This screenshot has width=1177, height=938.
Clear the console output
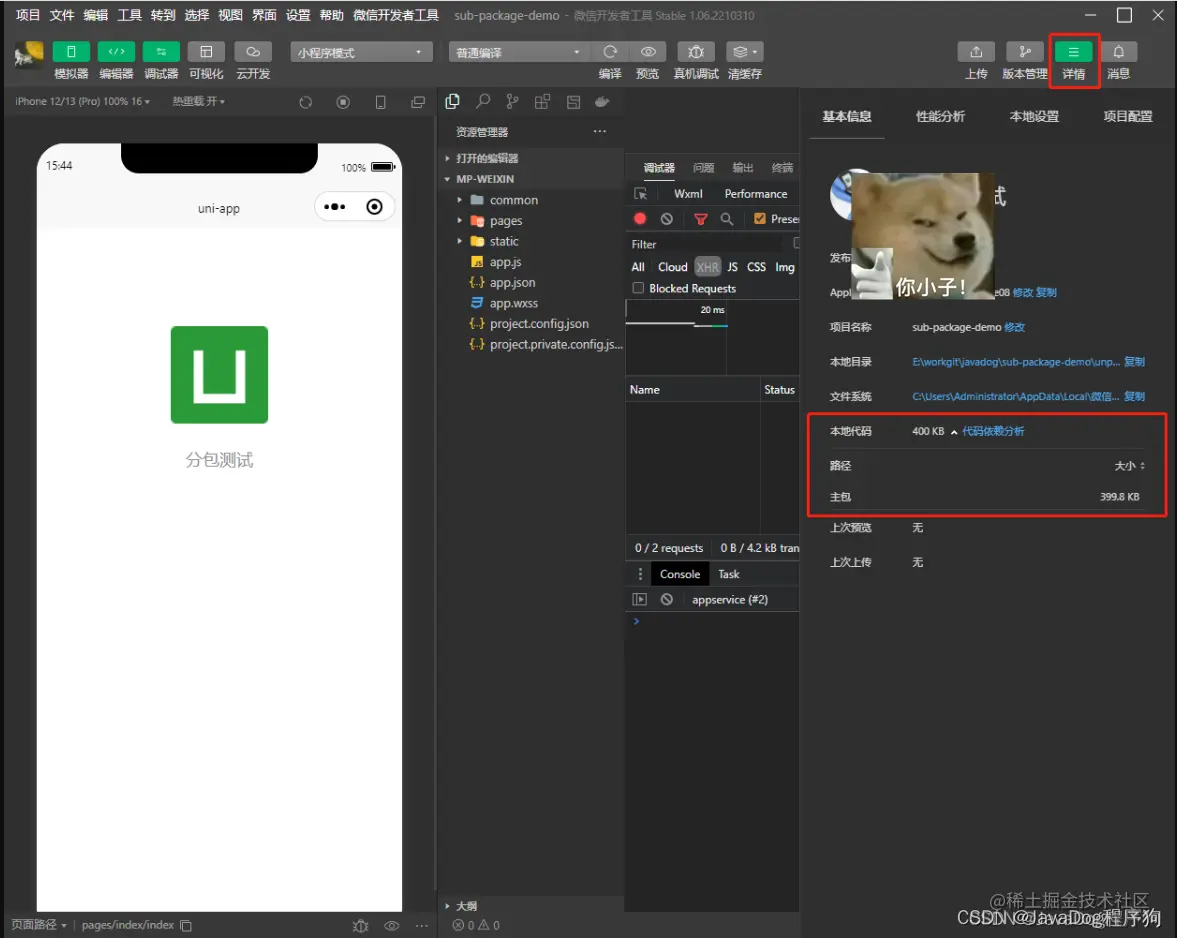(x=667, y=600)
